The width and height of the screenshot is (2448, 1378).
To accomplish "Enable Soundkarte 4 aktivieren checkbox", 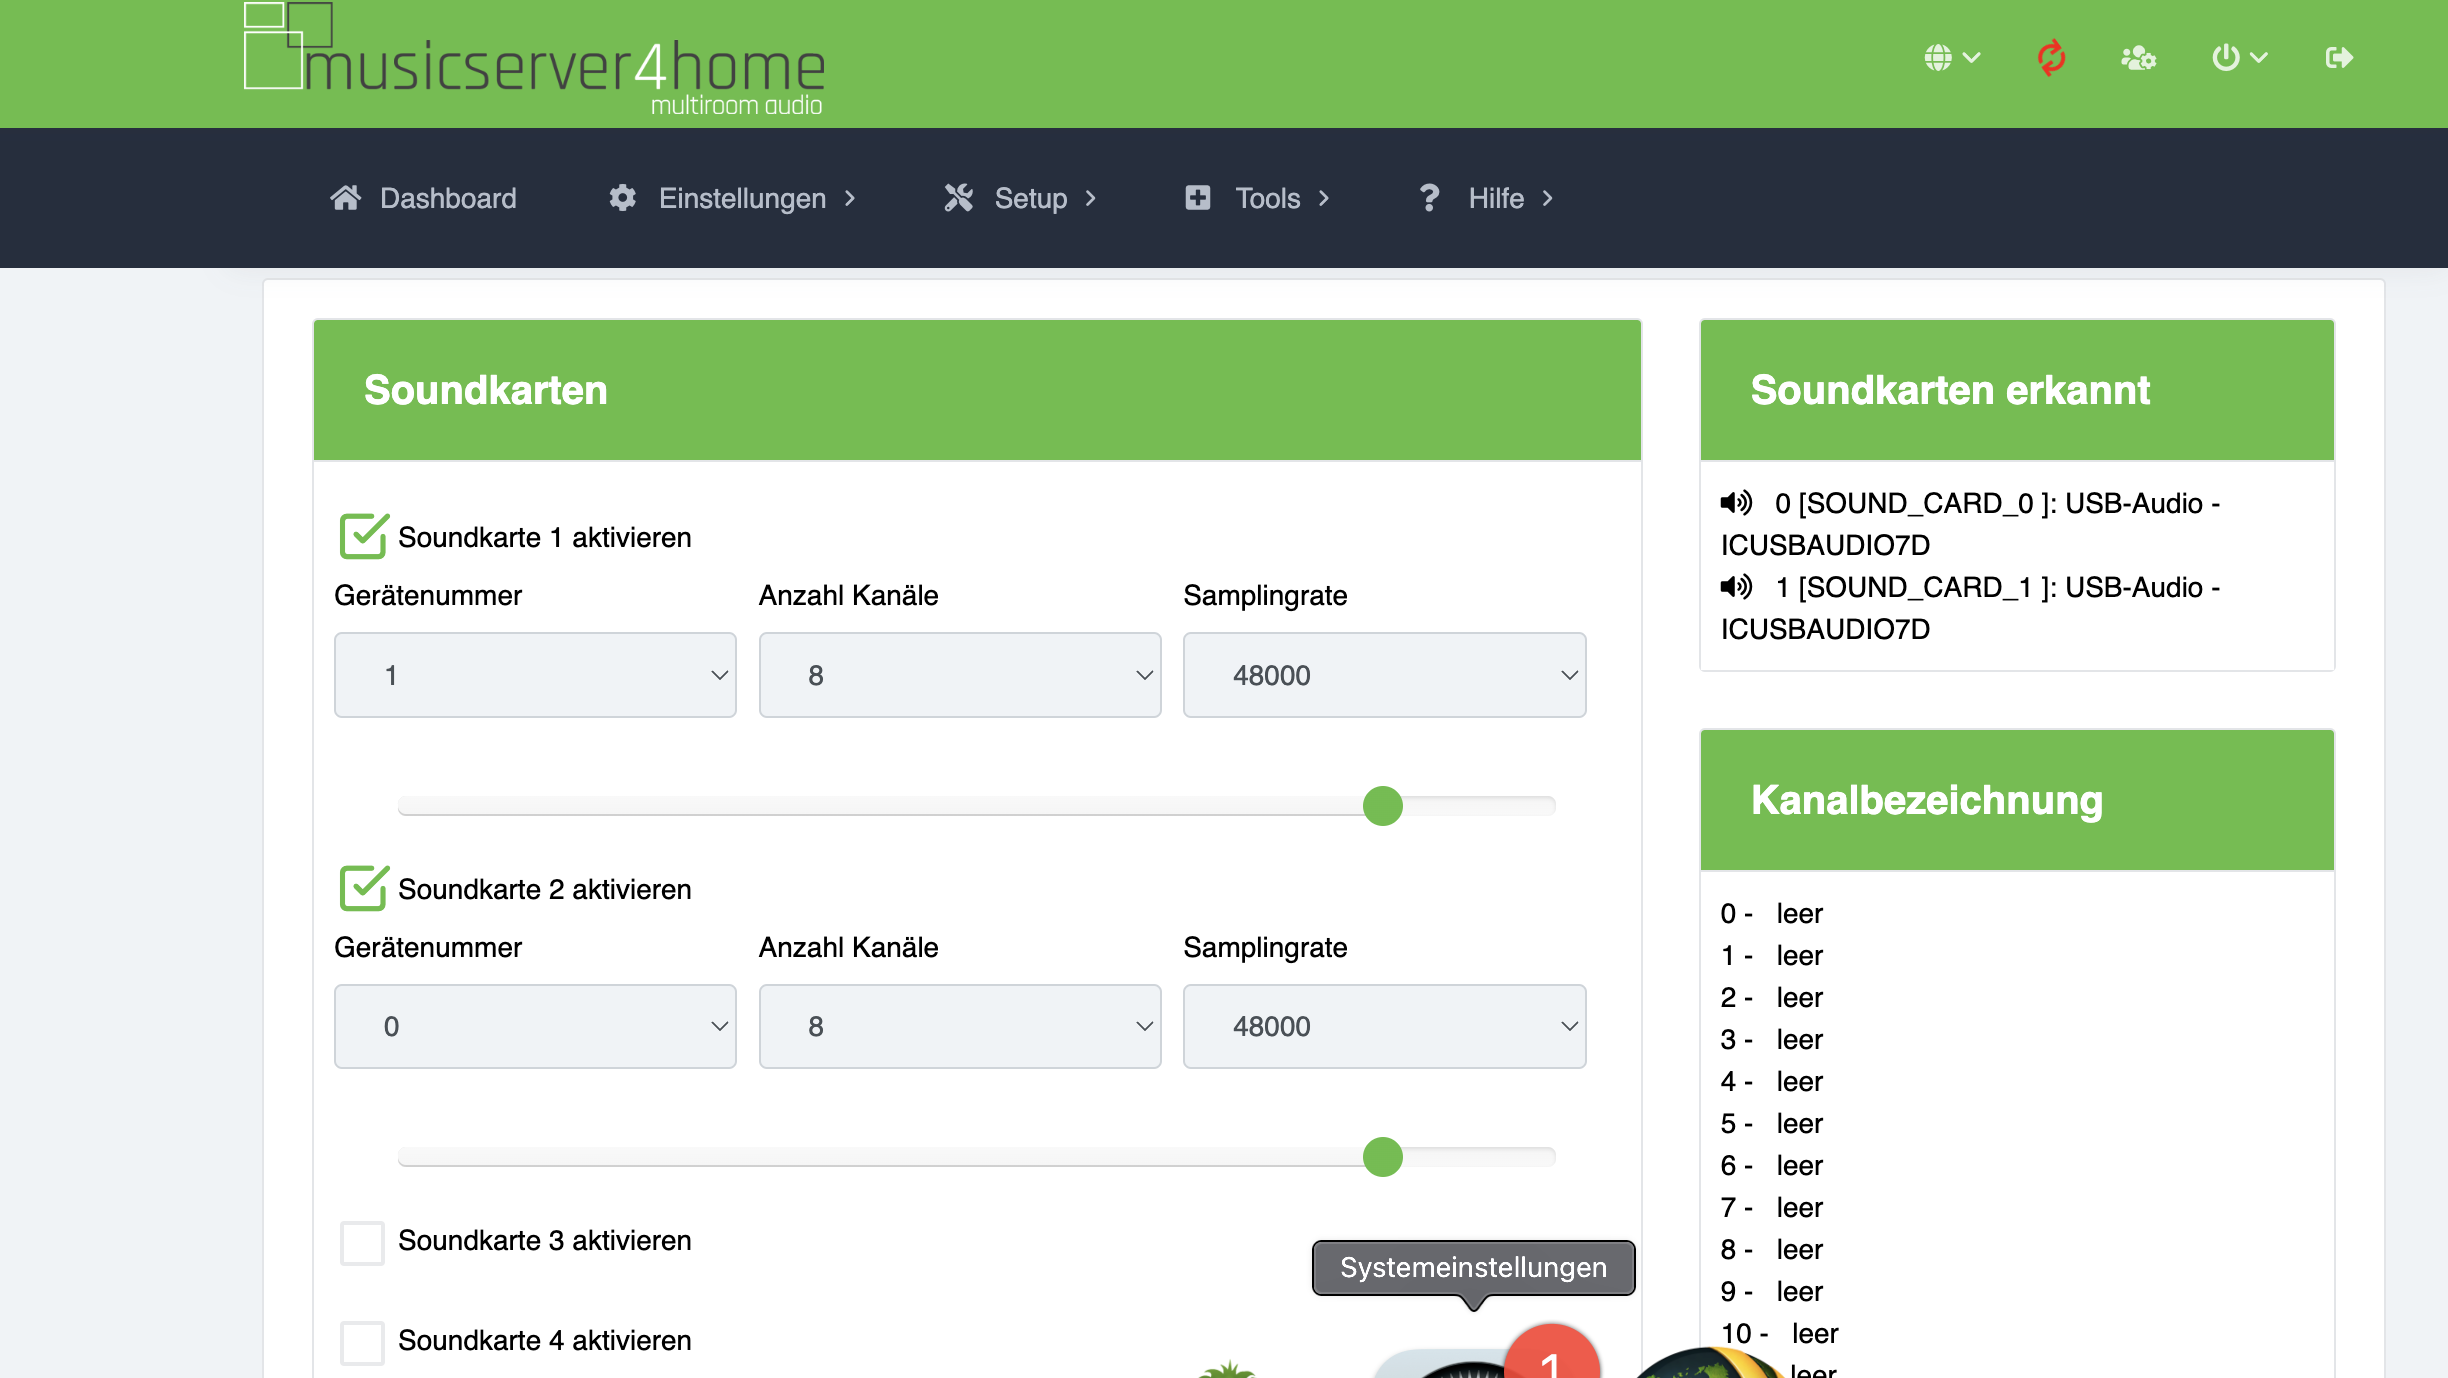I will [362, 1341].
